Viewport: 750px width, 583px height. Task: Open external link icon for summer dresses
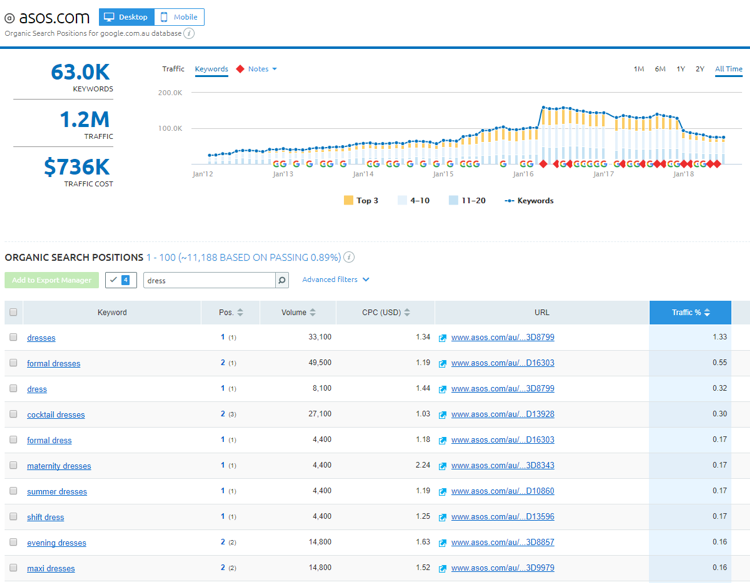point(442,492)
